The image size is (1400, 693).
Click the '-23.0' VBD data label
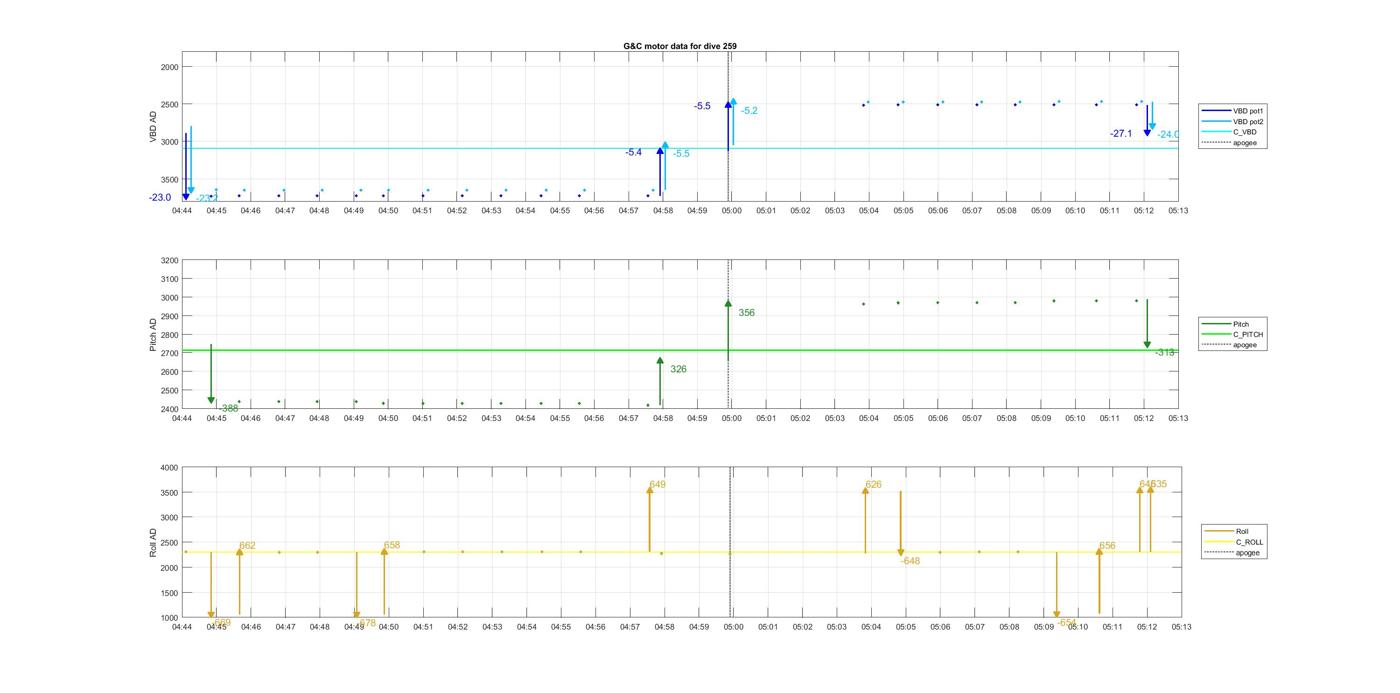tap(160, 198)
